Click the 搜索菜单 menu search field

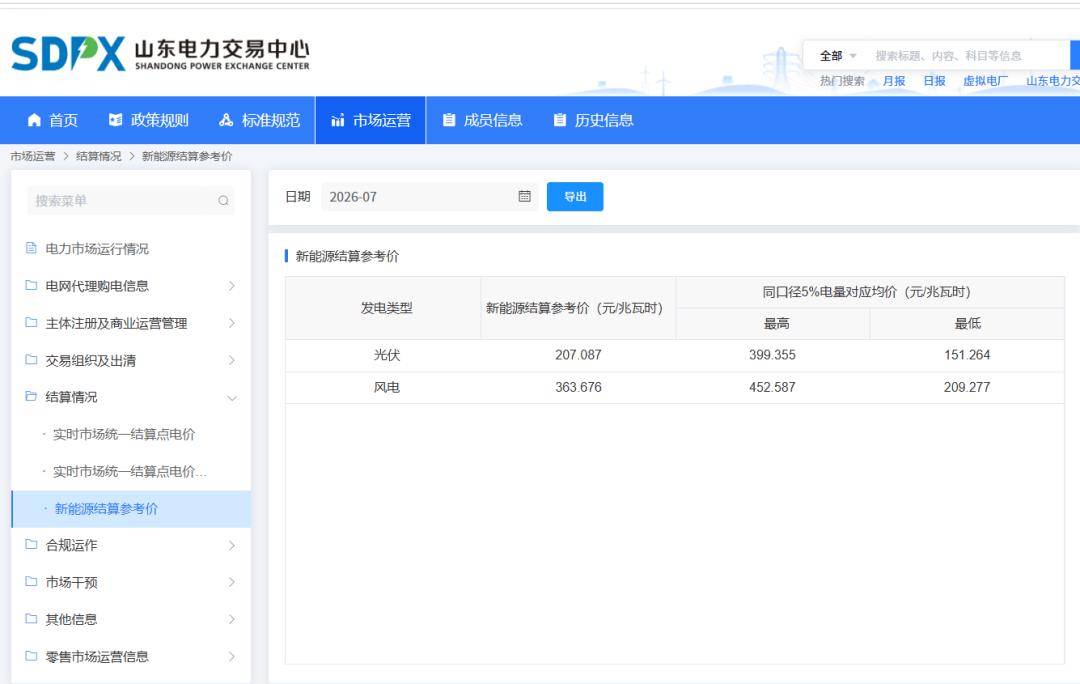point(130,200)
